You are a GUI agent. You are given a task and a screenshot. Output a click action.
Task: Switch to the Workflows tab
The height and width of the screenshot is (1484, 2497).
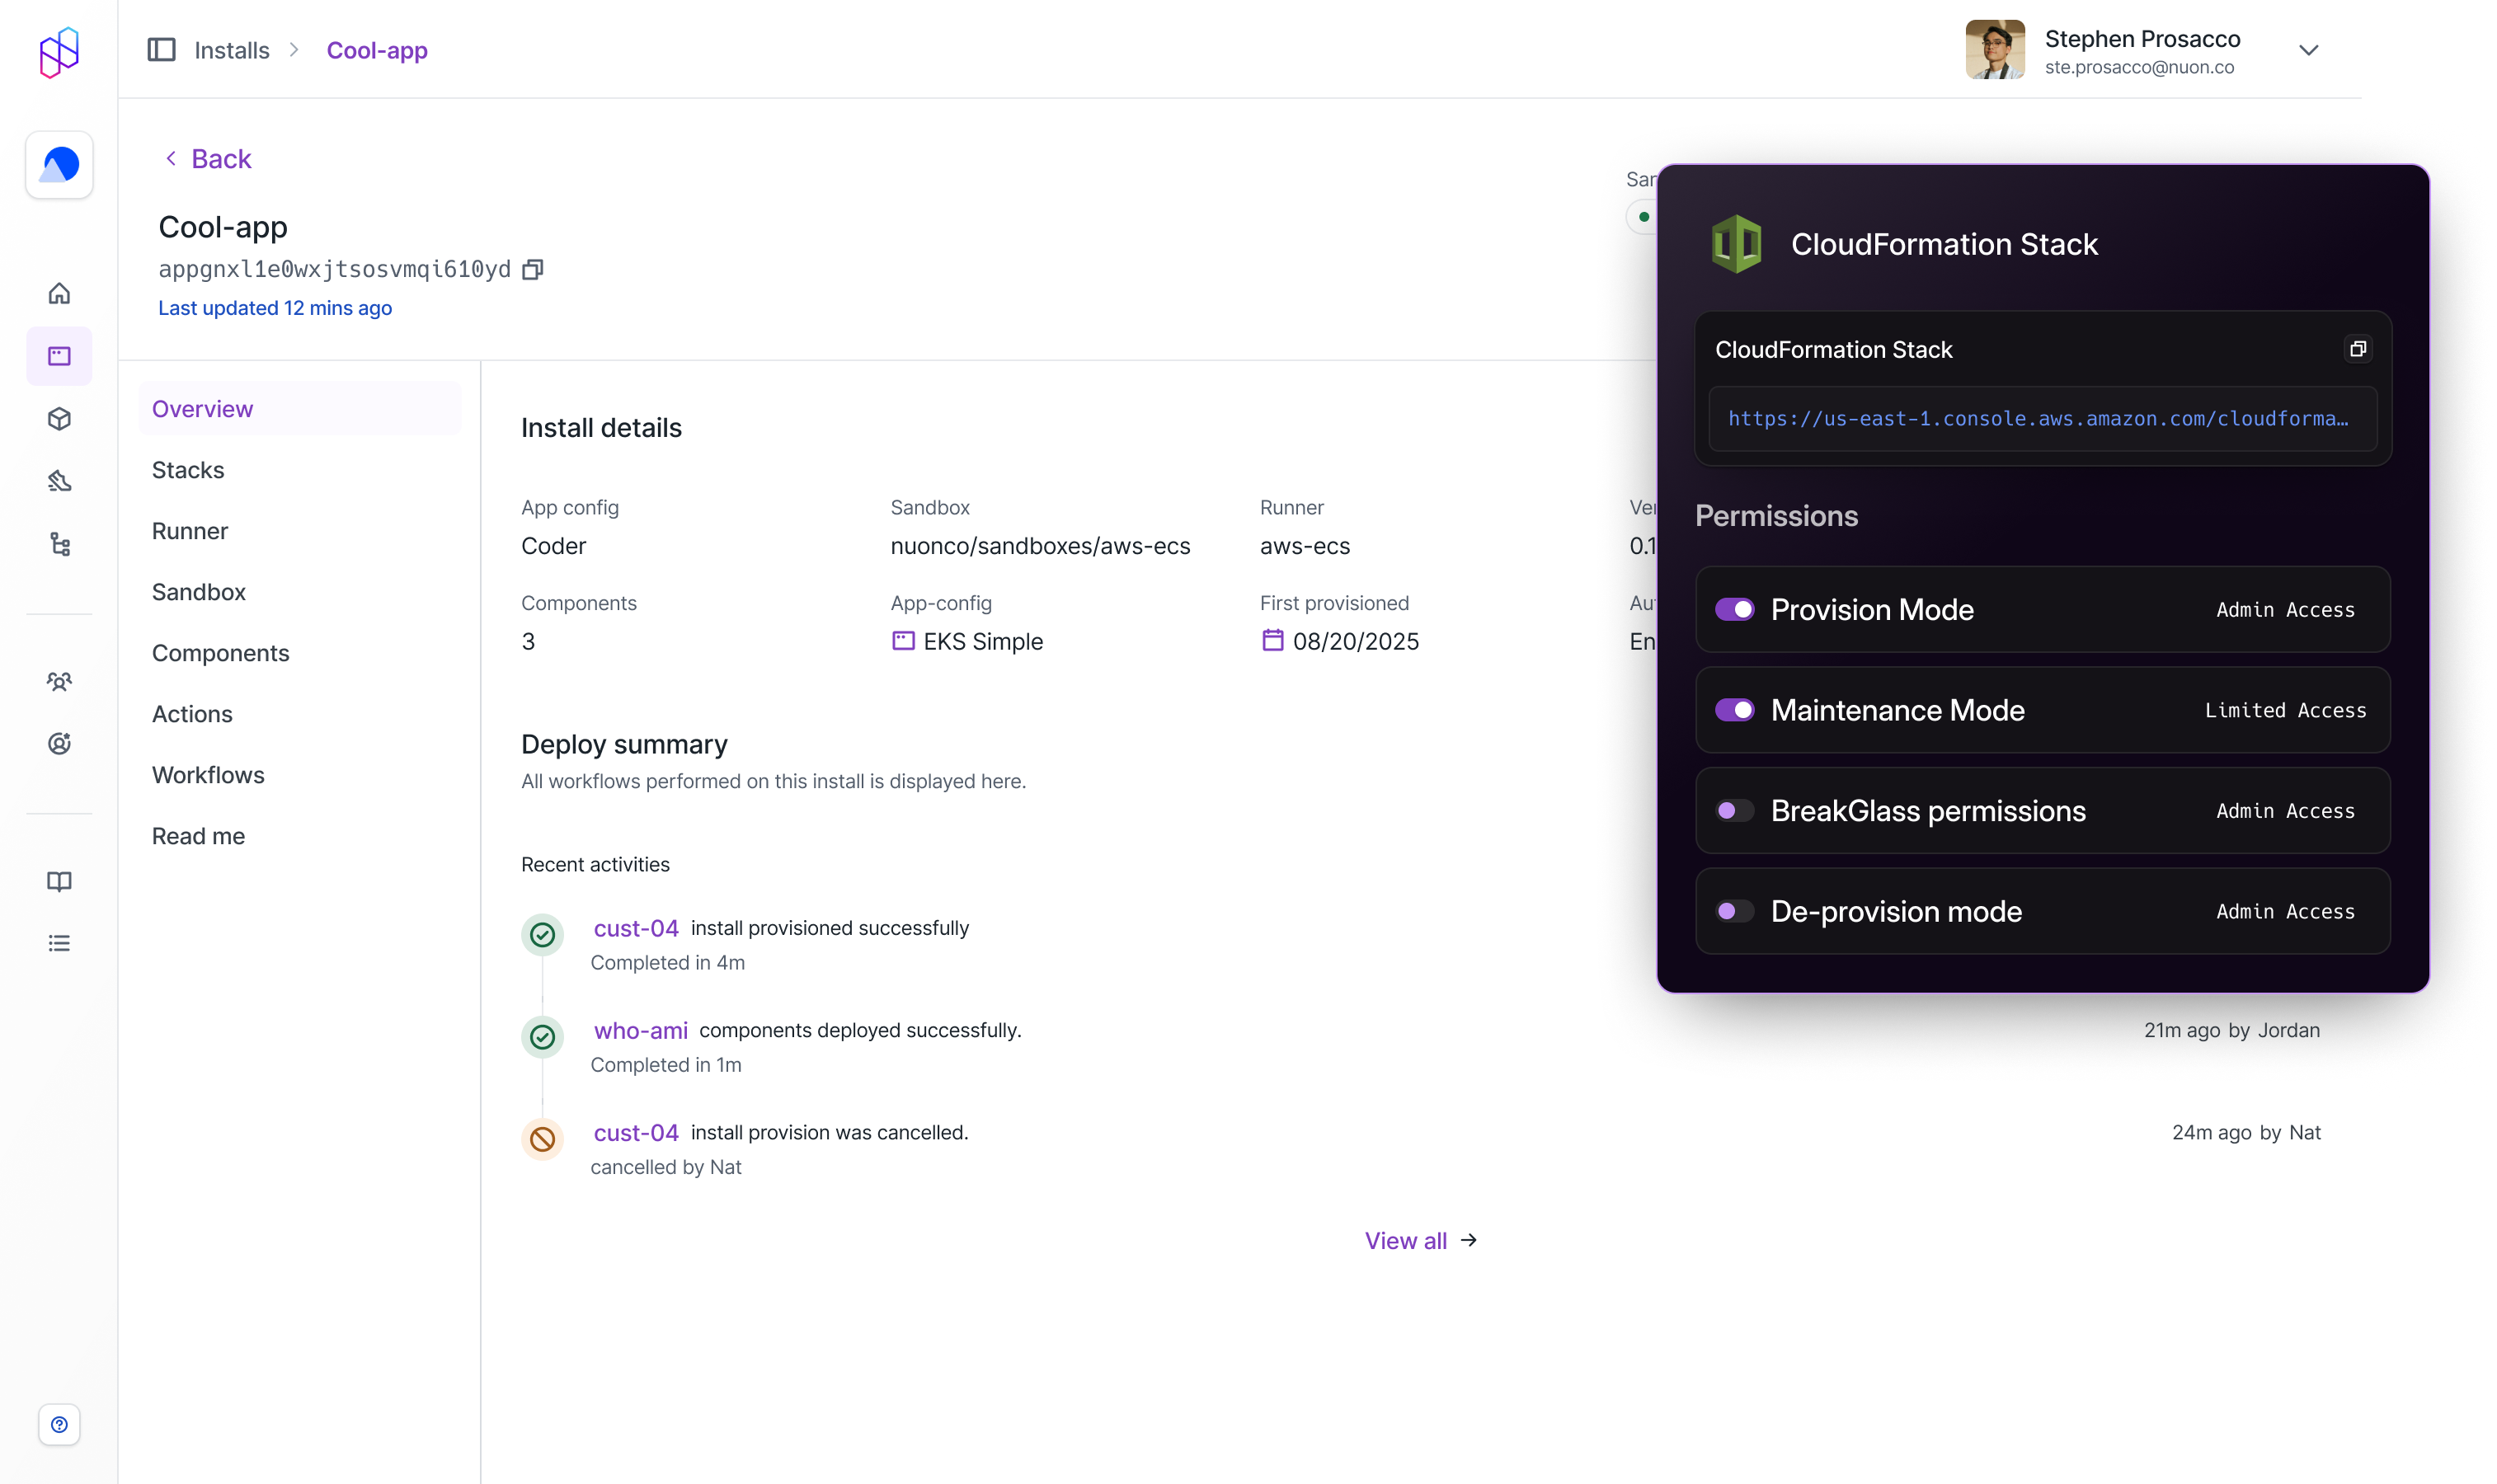(x=208, y=775)
